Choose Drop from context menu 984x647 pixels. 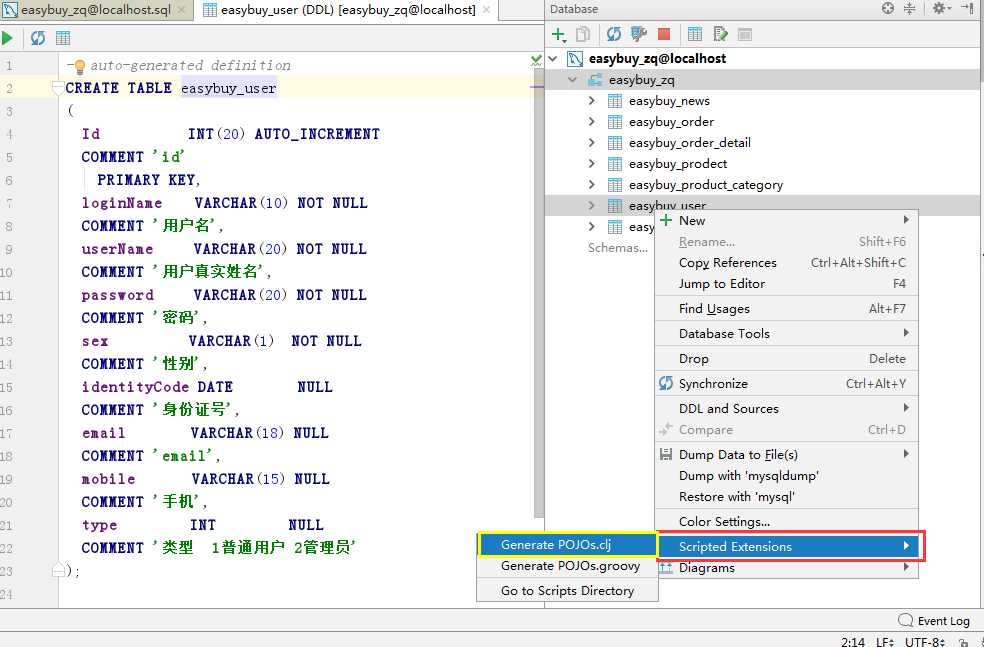[x=786, y=359]
